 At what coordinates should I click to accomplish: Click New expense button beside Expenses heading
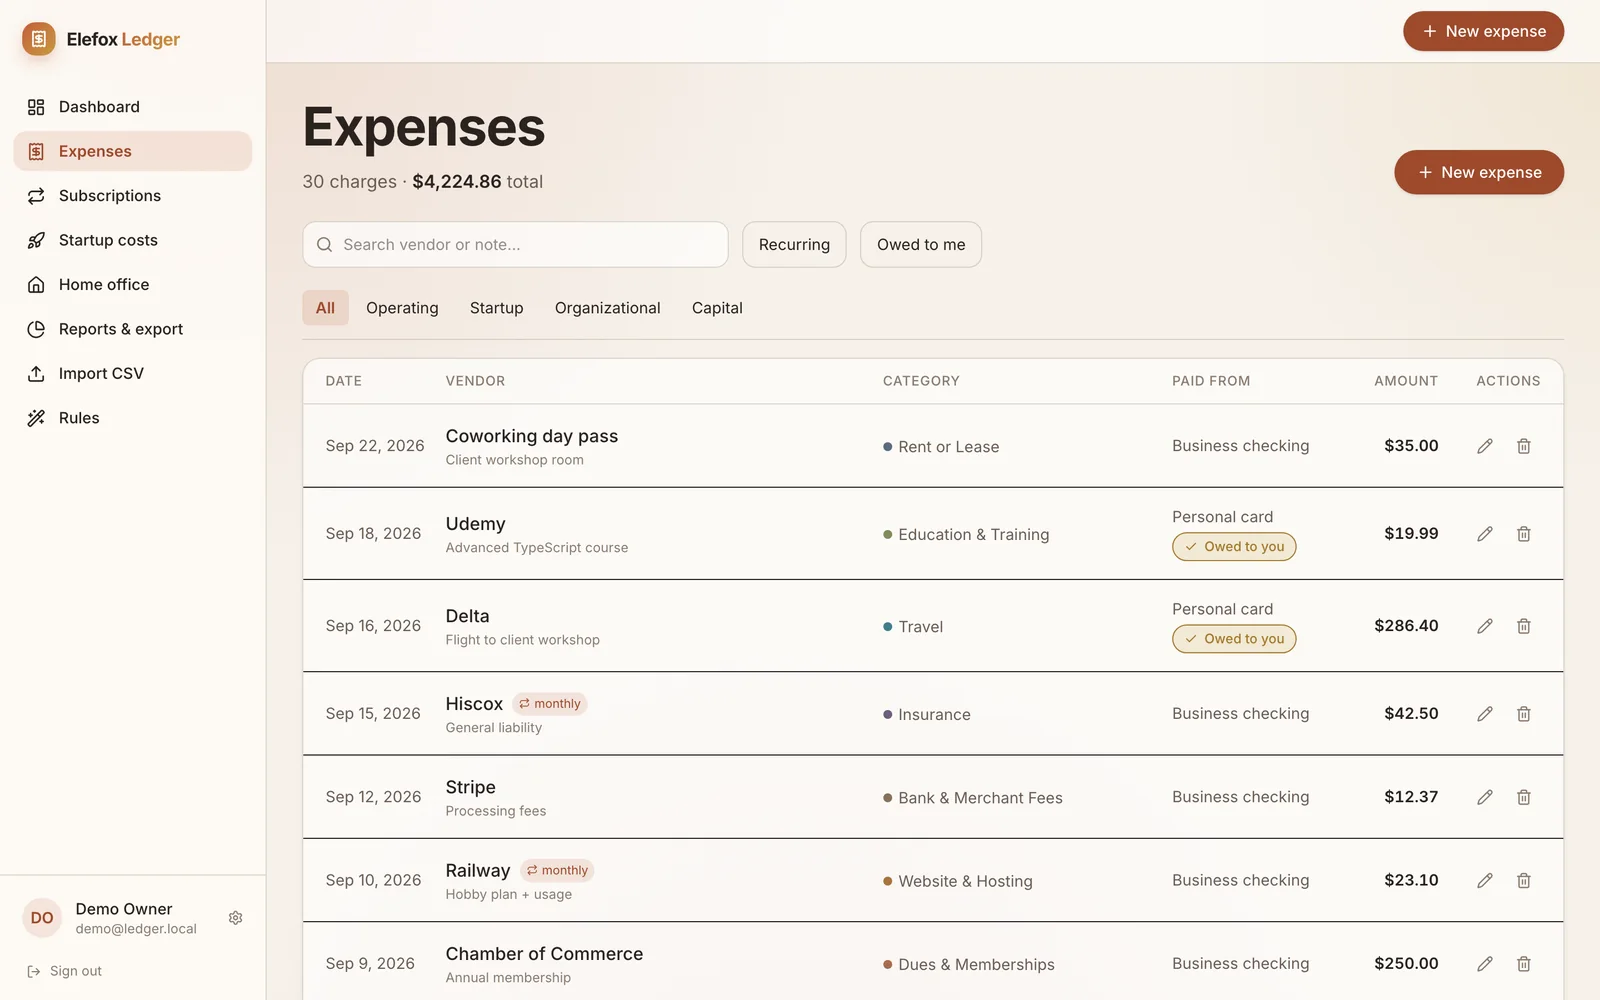pyautogui.click(x=1479, y=172)
